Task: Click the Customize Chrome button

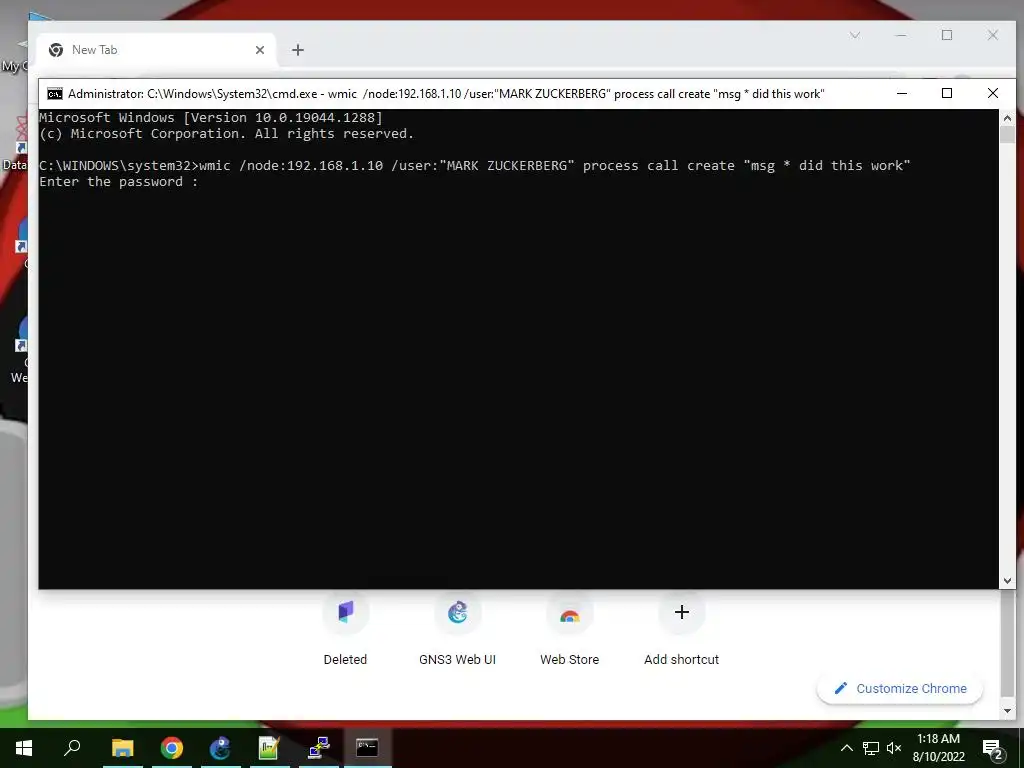Action: pyautogui.click(x=900, y=689)
